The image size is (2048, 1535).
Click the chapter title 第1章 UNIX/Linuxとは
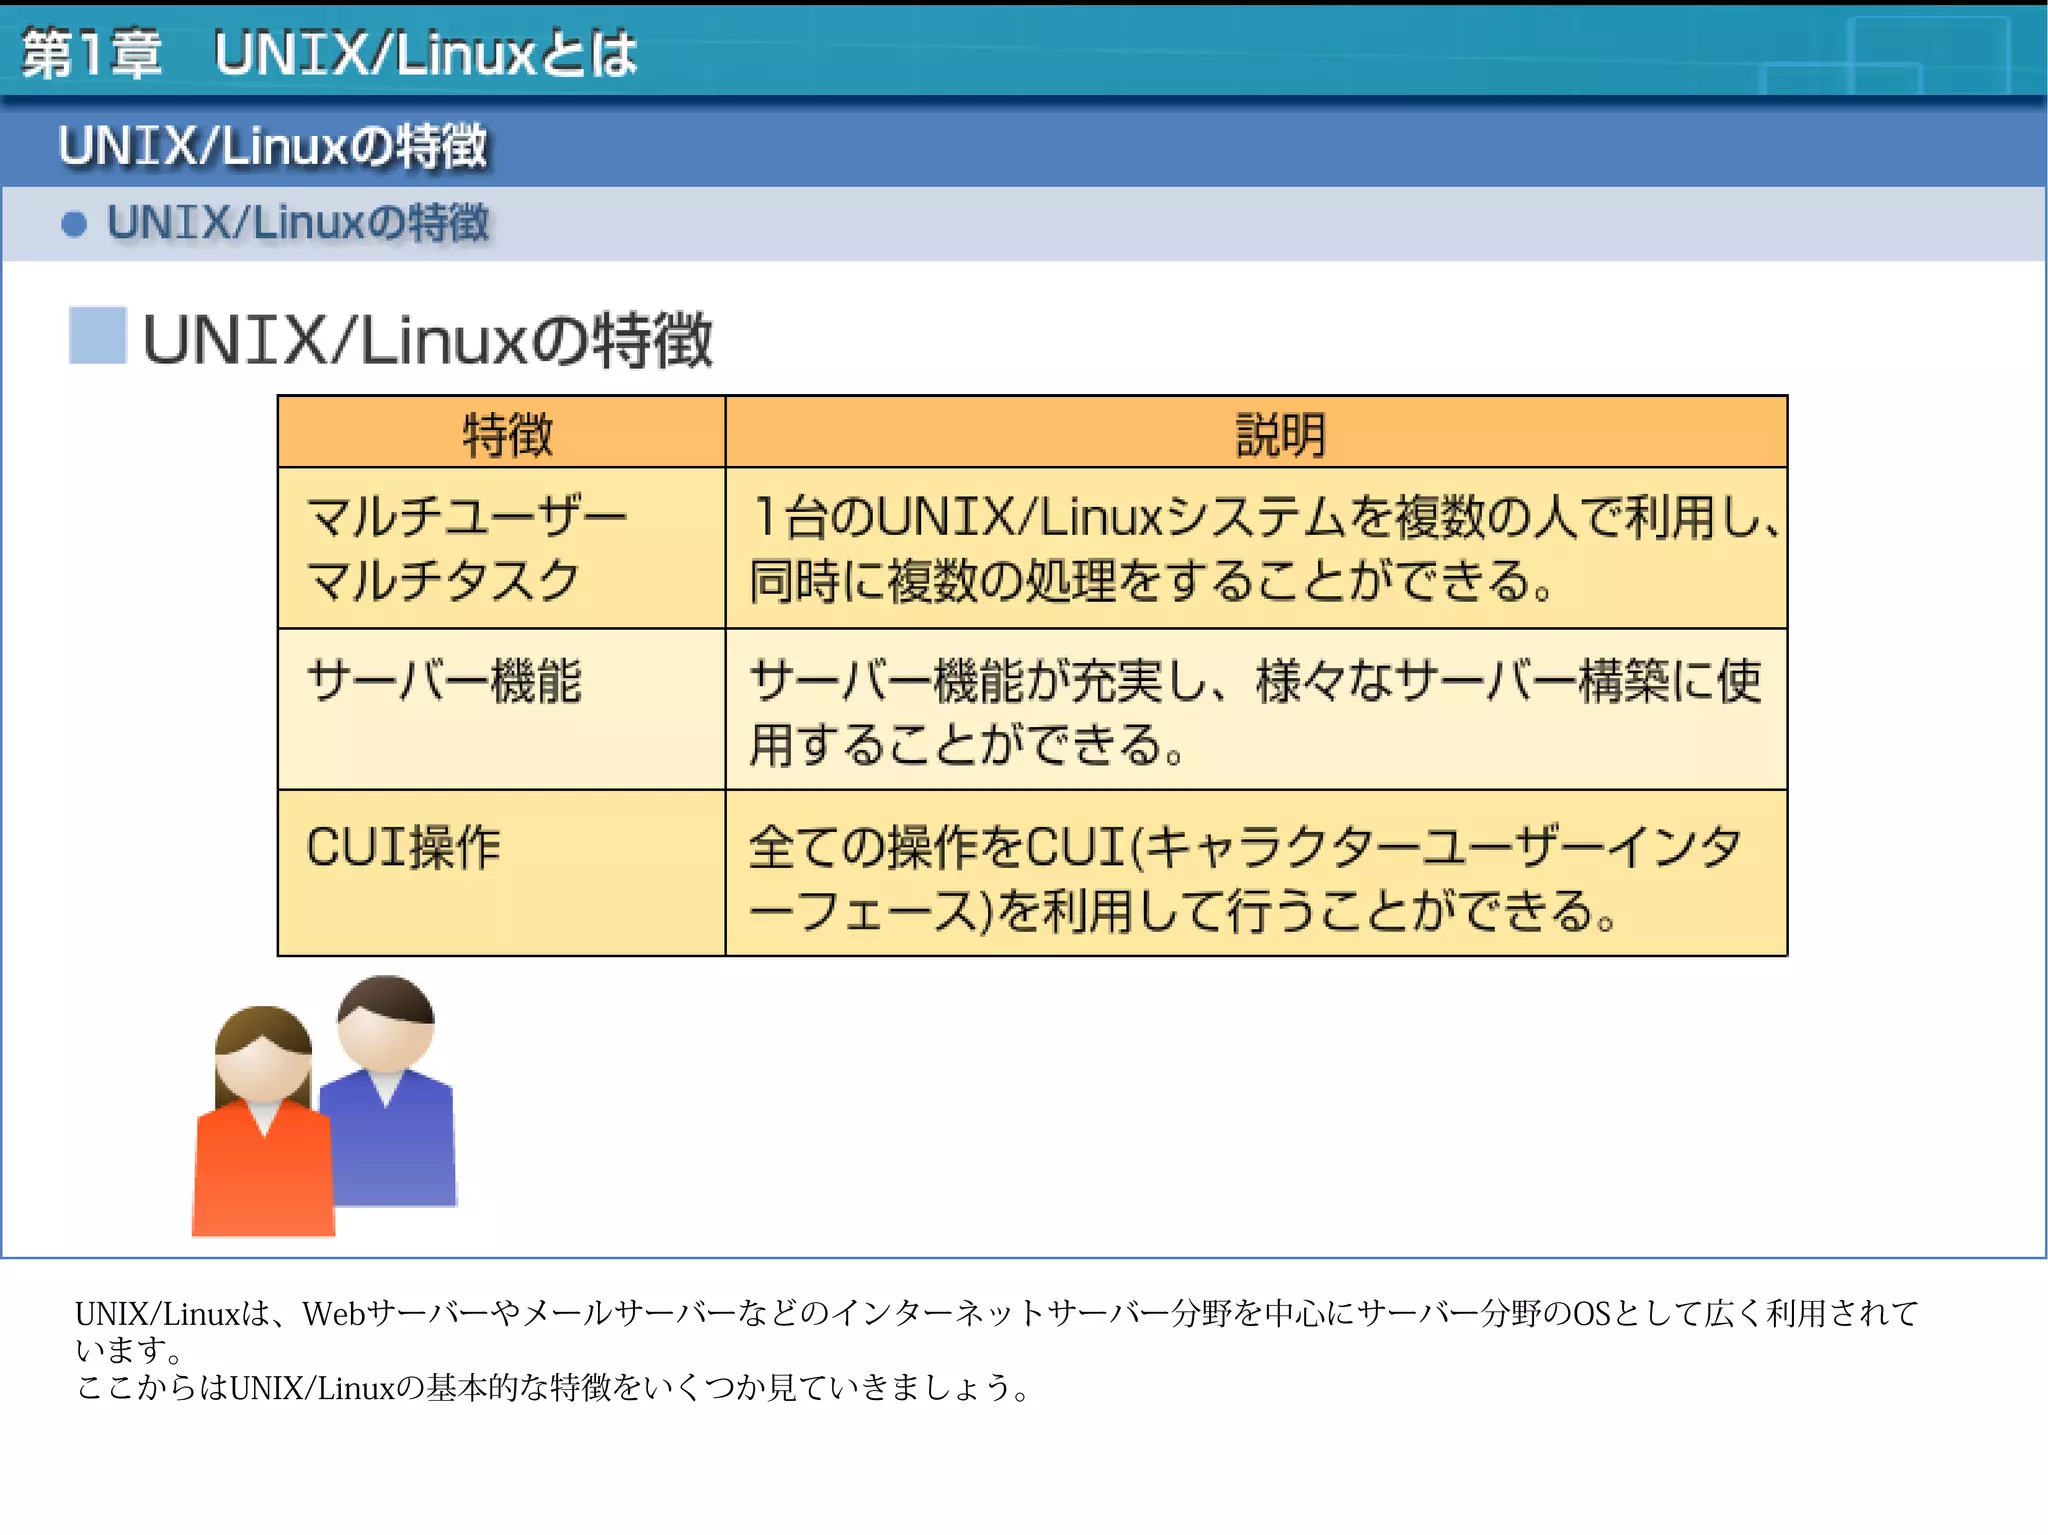click(329, 54)
